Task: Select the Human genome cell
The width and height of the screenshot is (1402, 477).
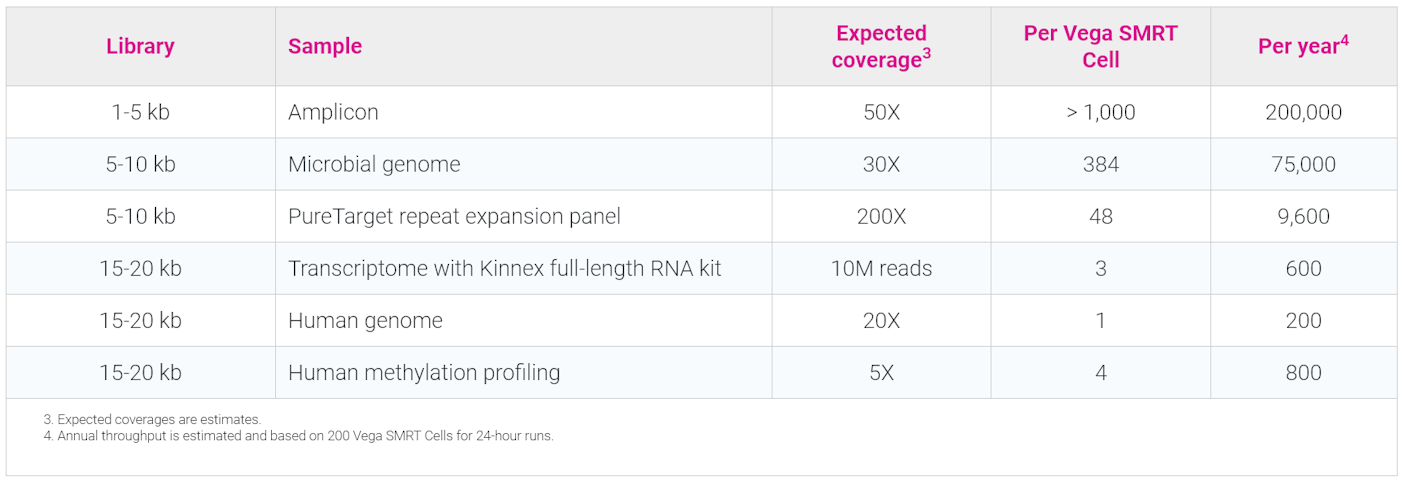Action: click(x=365, y=320)
